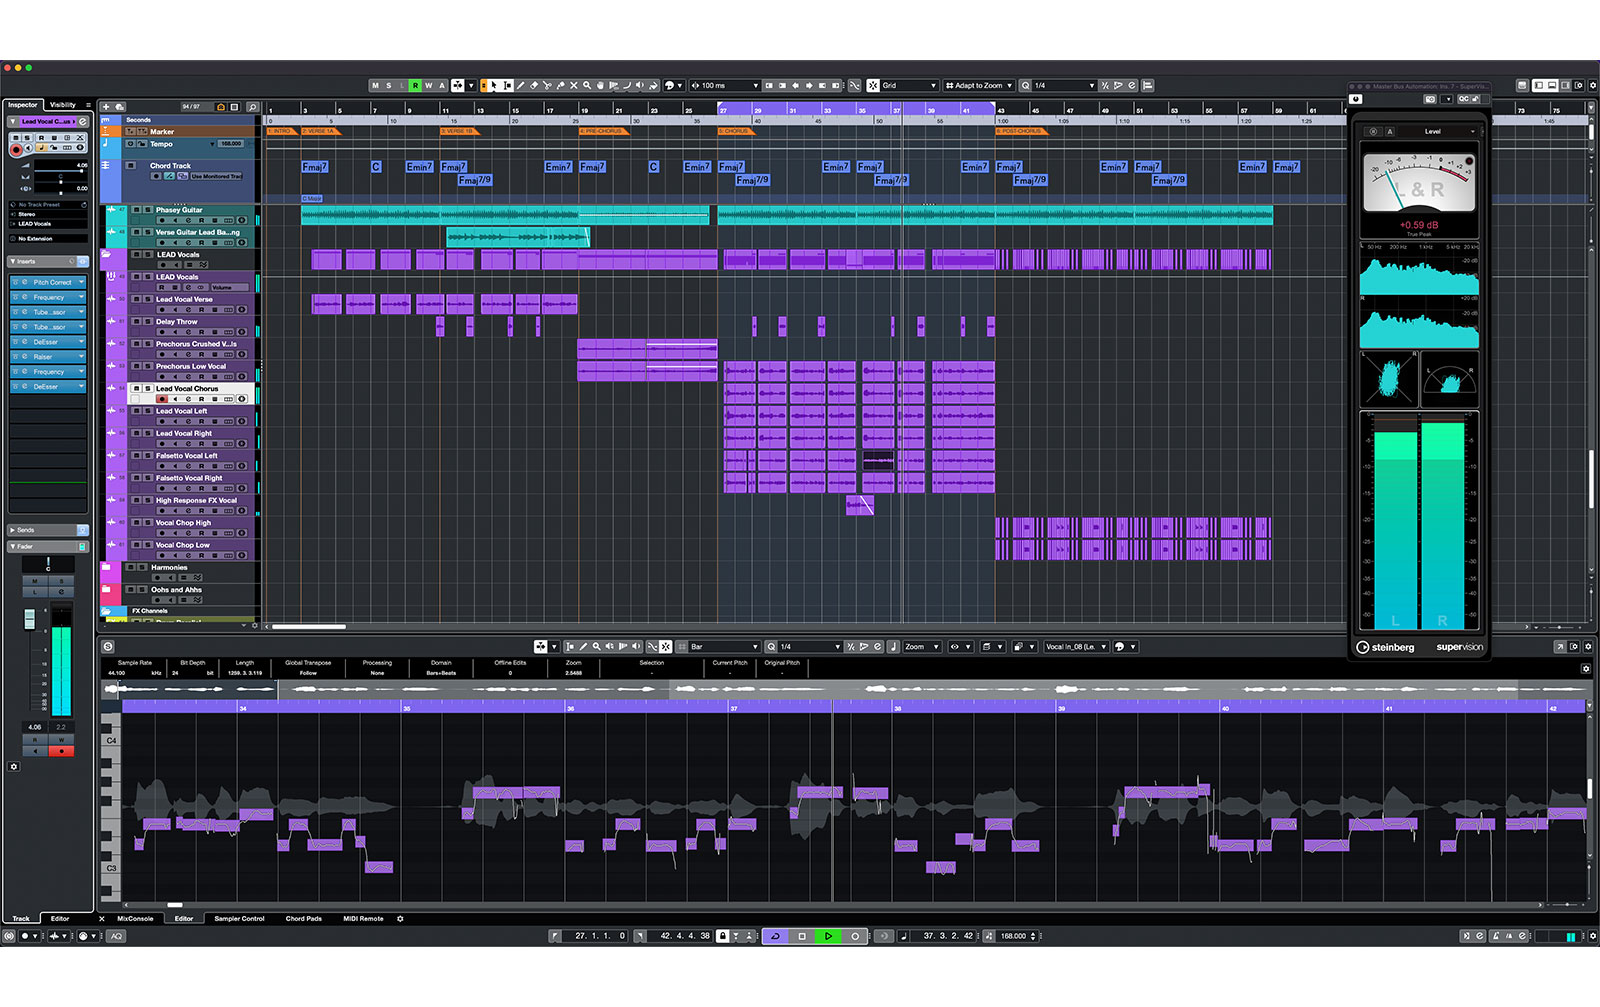The width and height of the screenshot is (1600, 1007).
Task: Click the LEAD Vocals folder track icon
Action: [x=106, y=254]
